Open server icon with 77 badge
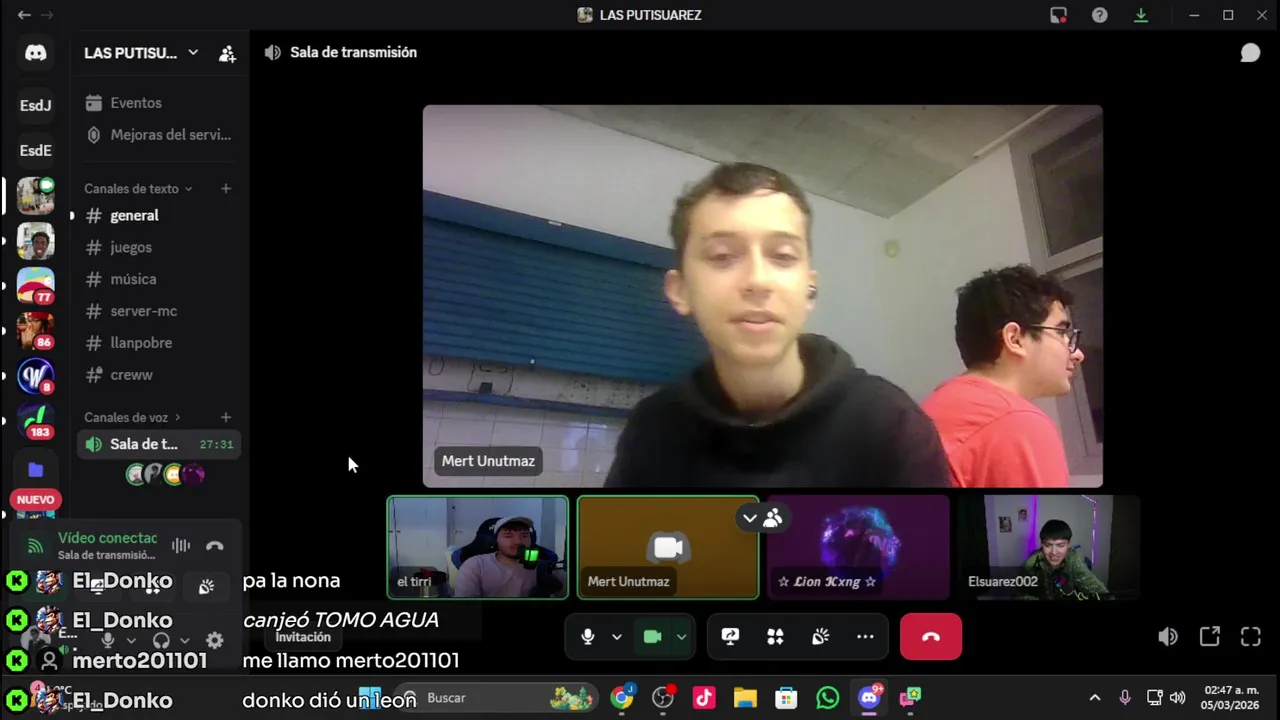Viewport: 1280px width, 720px height. coord(36,286)
